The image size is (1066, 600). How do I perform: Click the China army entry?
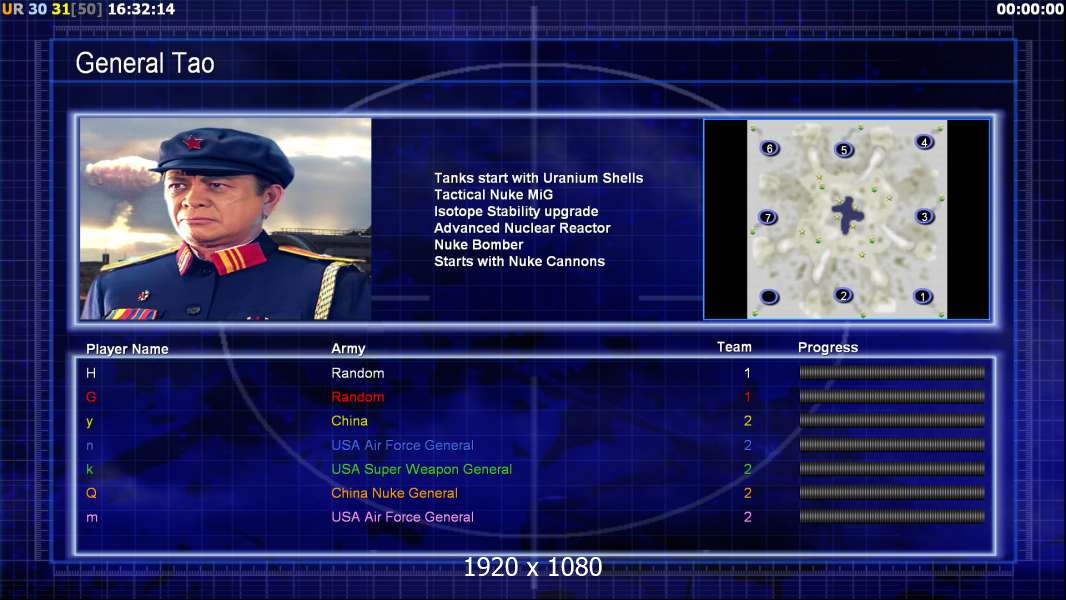[349, 421]
